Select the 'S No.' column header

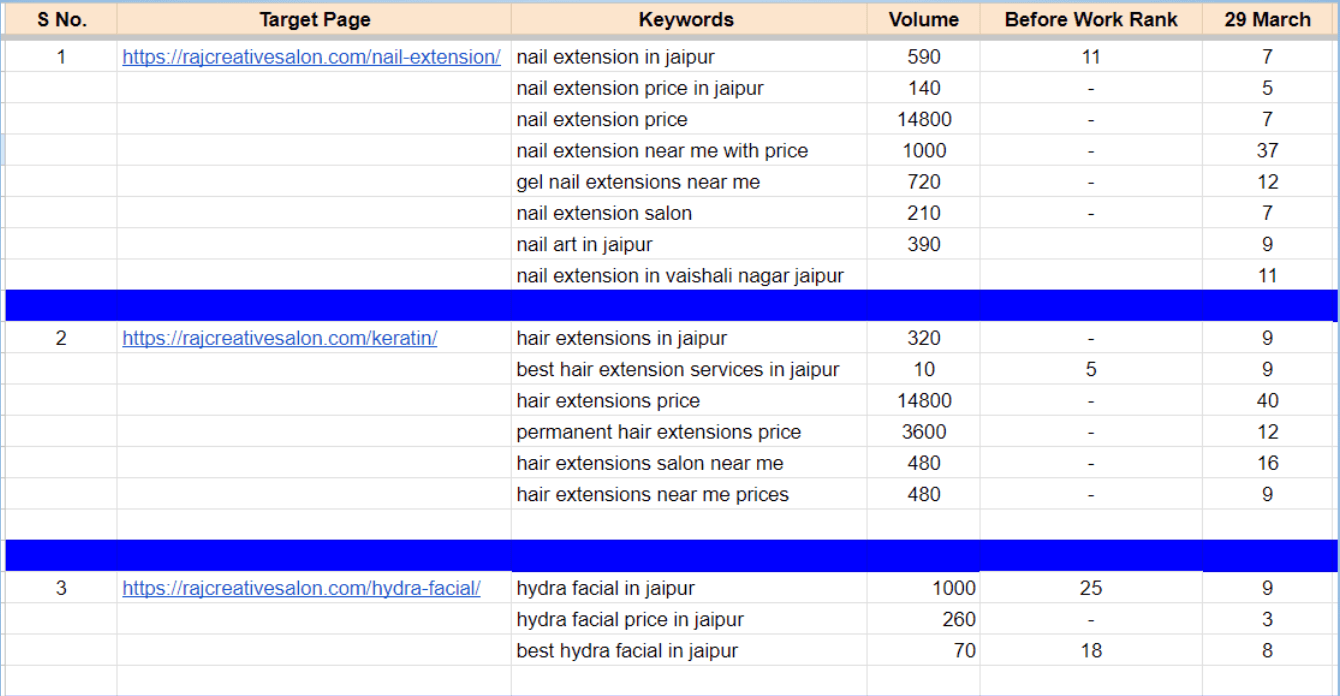(x=61, y=20)
